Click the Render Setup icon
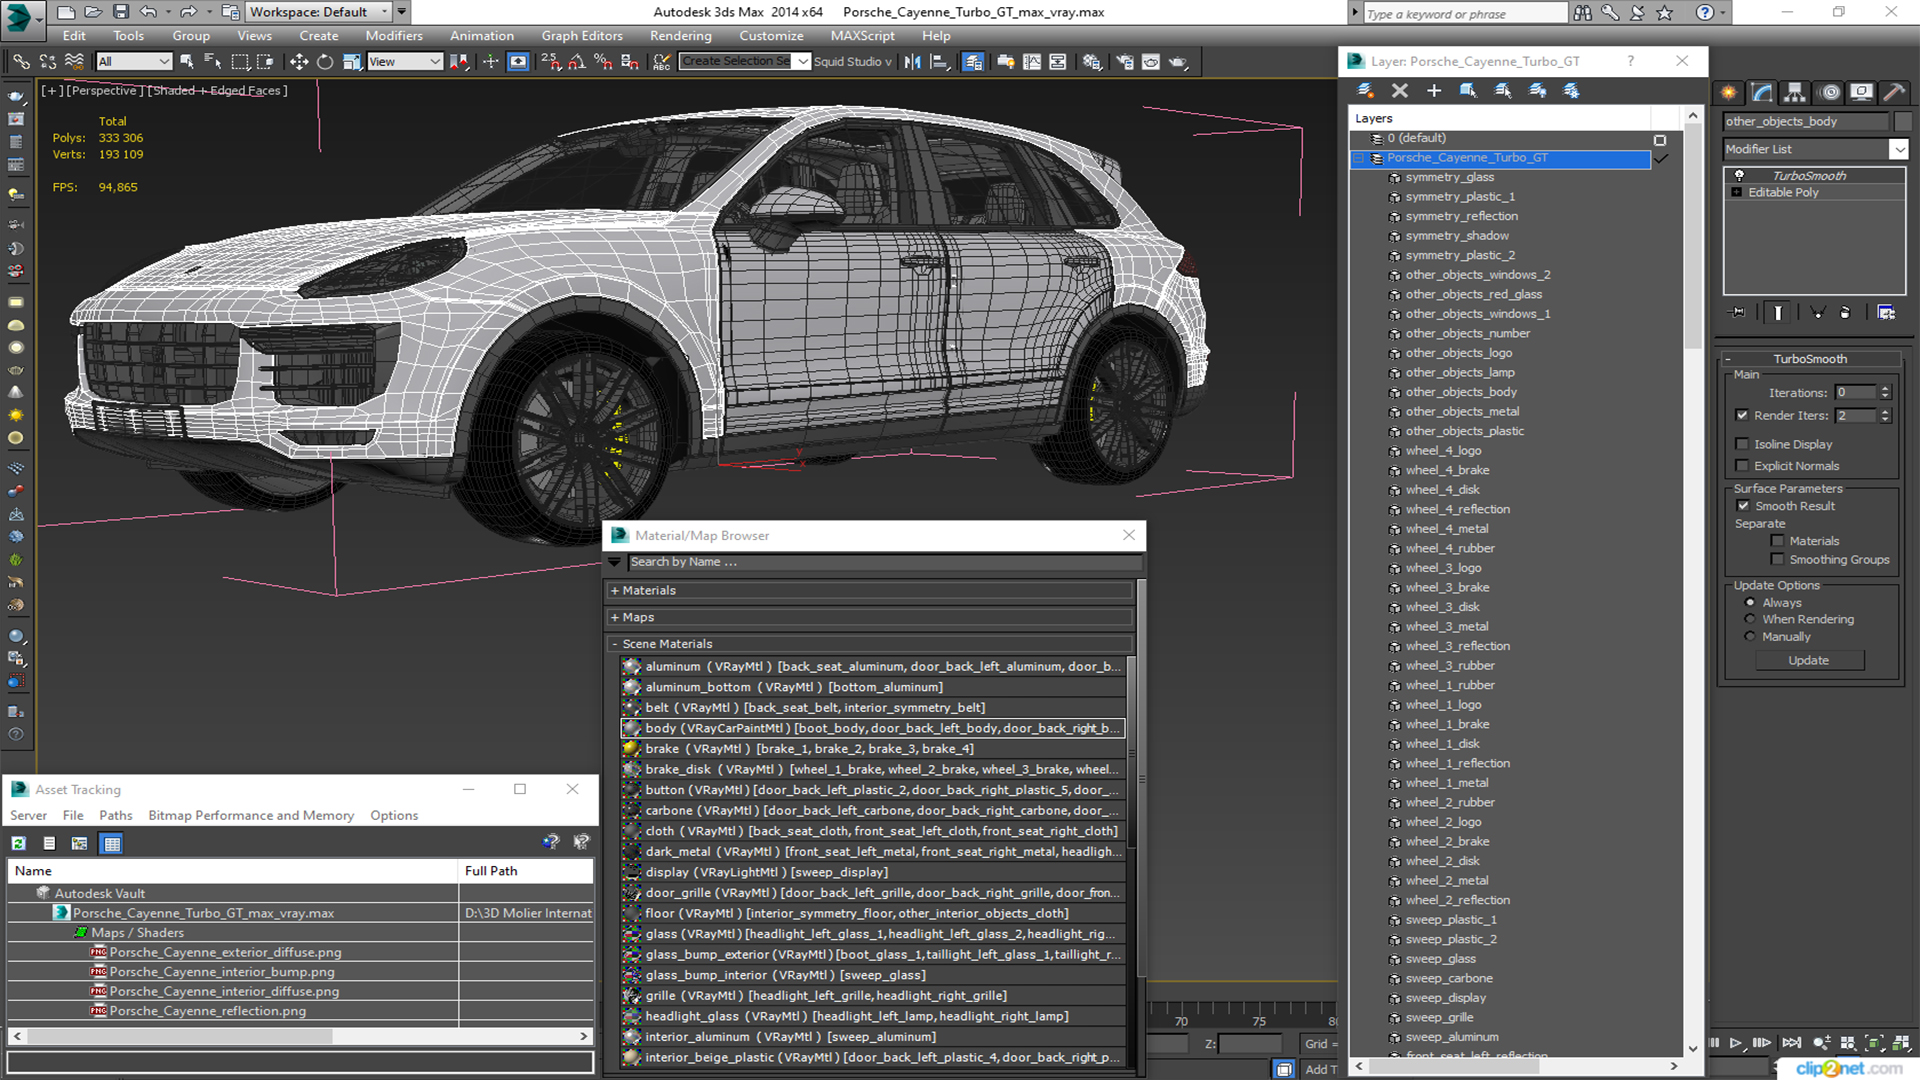The height and width of the screenshot is (1080, 1920). point(1125,62)
